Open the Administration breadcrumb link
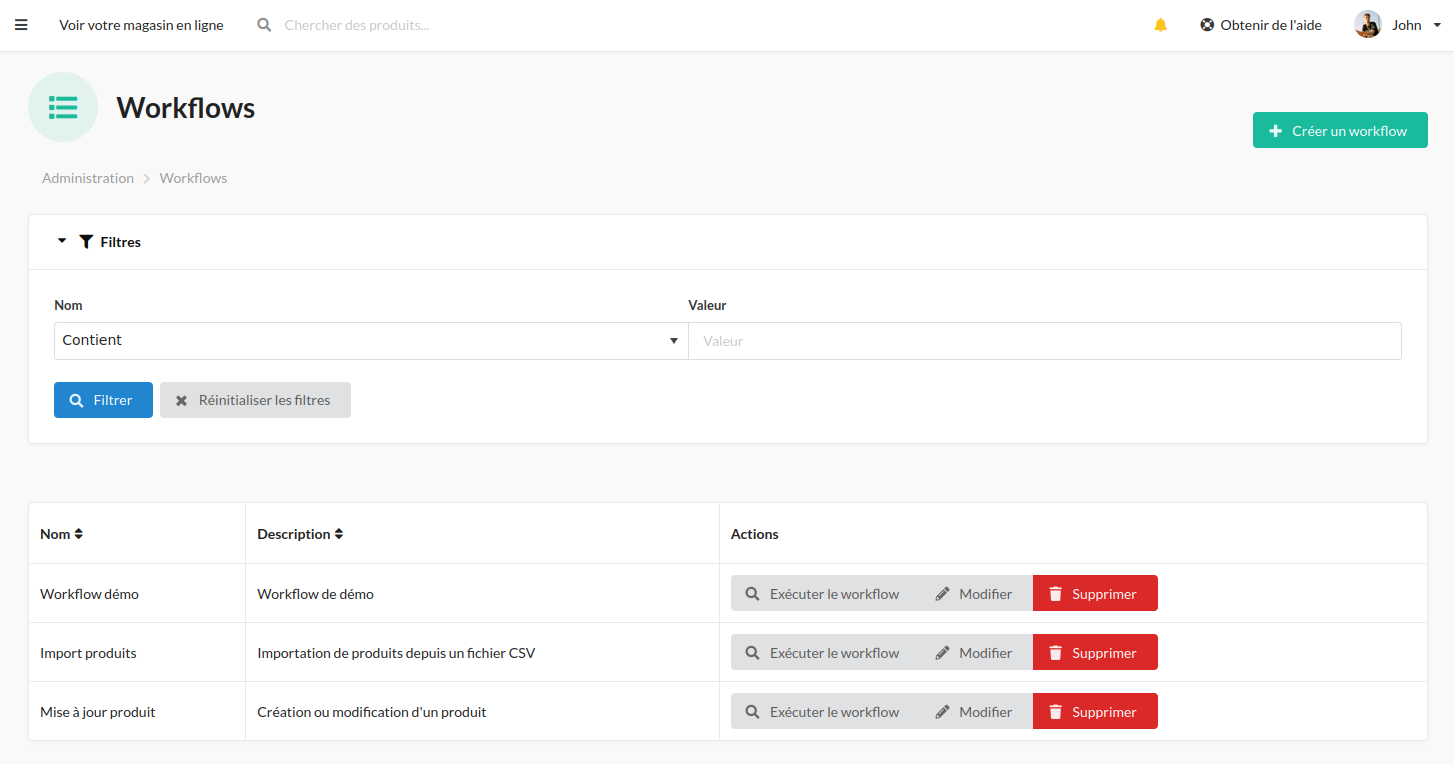This screenshot has height=764, width=1454. pos(87,177)
